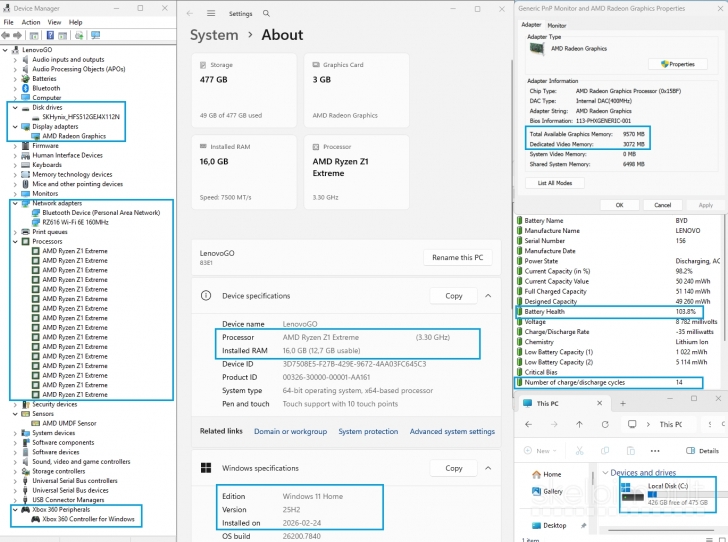Open the Action menu in Device Manager
This screenshot has height=542, width=728.
coord(31,22)
